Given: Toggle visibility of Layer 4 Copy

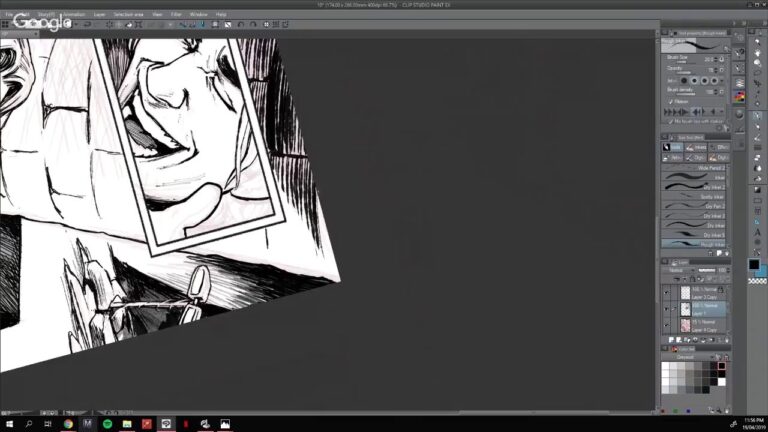Looking at the screenshot, I should pyautogui.click(x=666, y=325).
